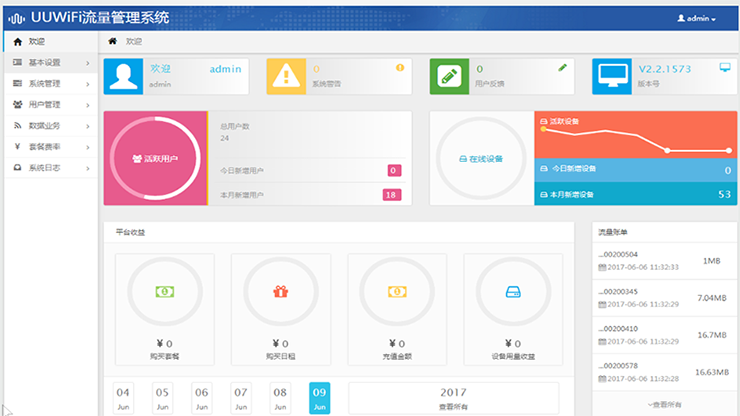The width and height of the screenshot is (740, 416).
Task: Select the 09 Jun date tab
Action: point(319,398)
